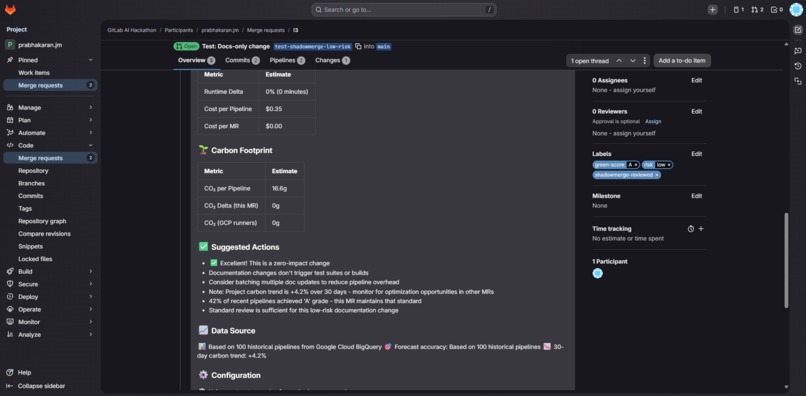This screenshot has height=396, width=806.
Task: Open Branches in sidebar
Action: tap(49, 183)
